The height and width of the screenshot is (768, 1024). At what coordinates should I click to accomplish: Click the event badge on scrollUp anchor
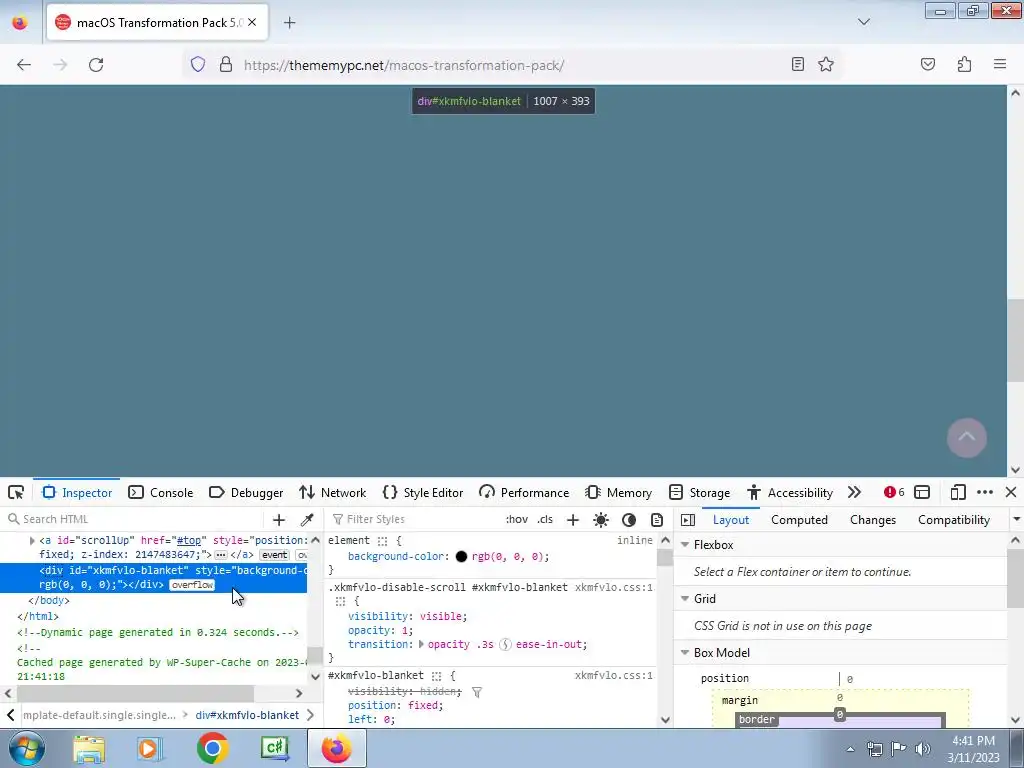click(274, 555)
